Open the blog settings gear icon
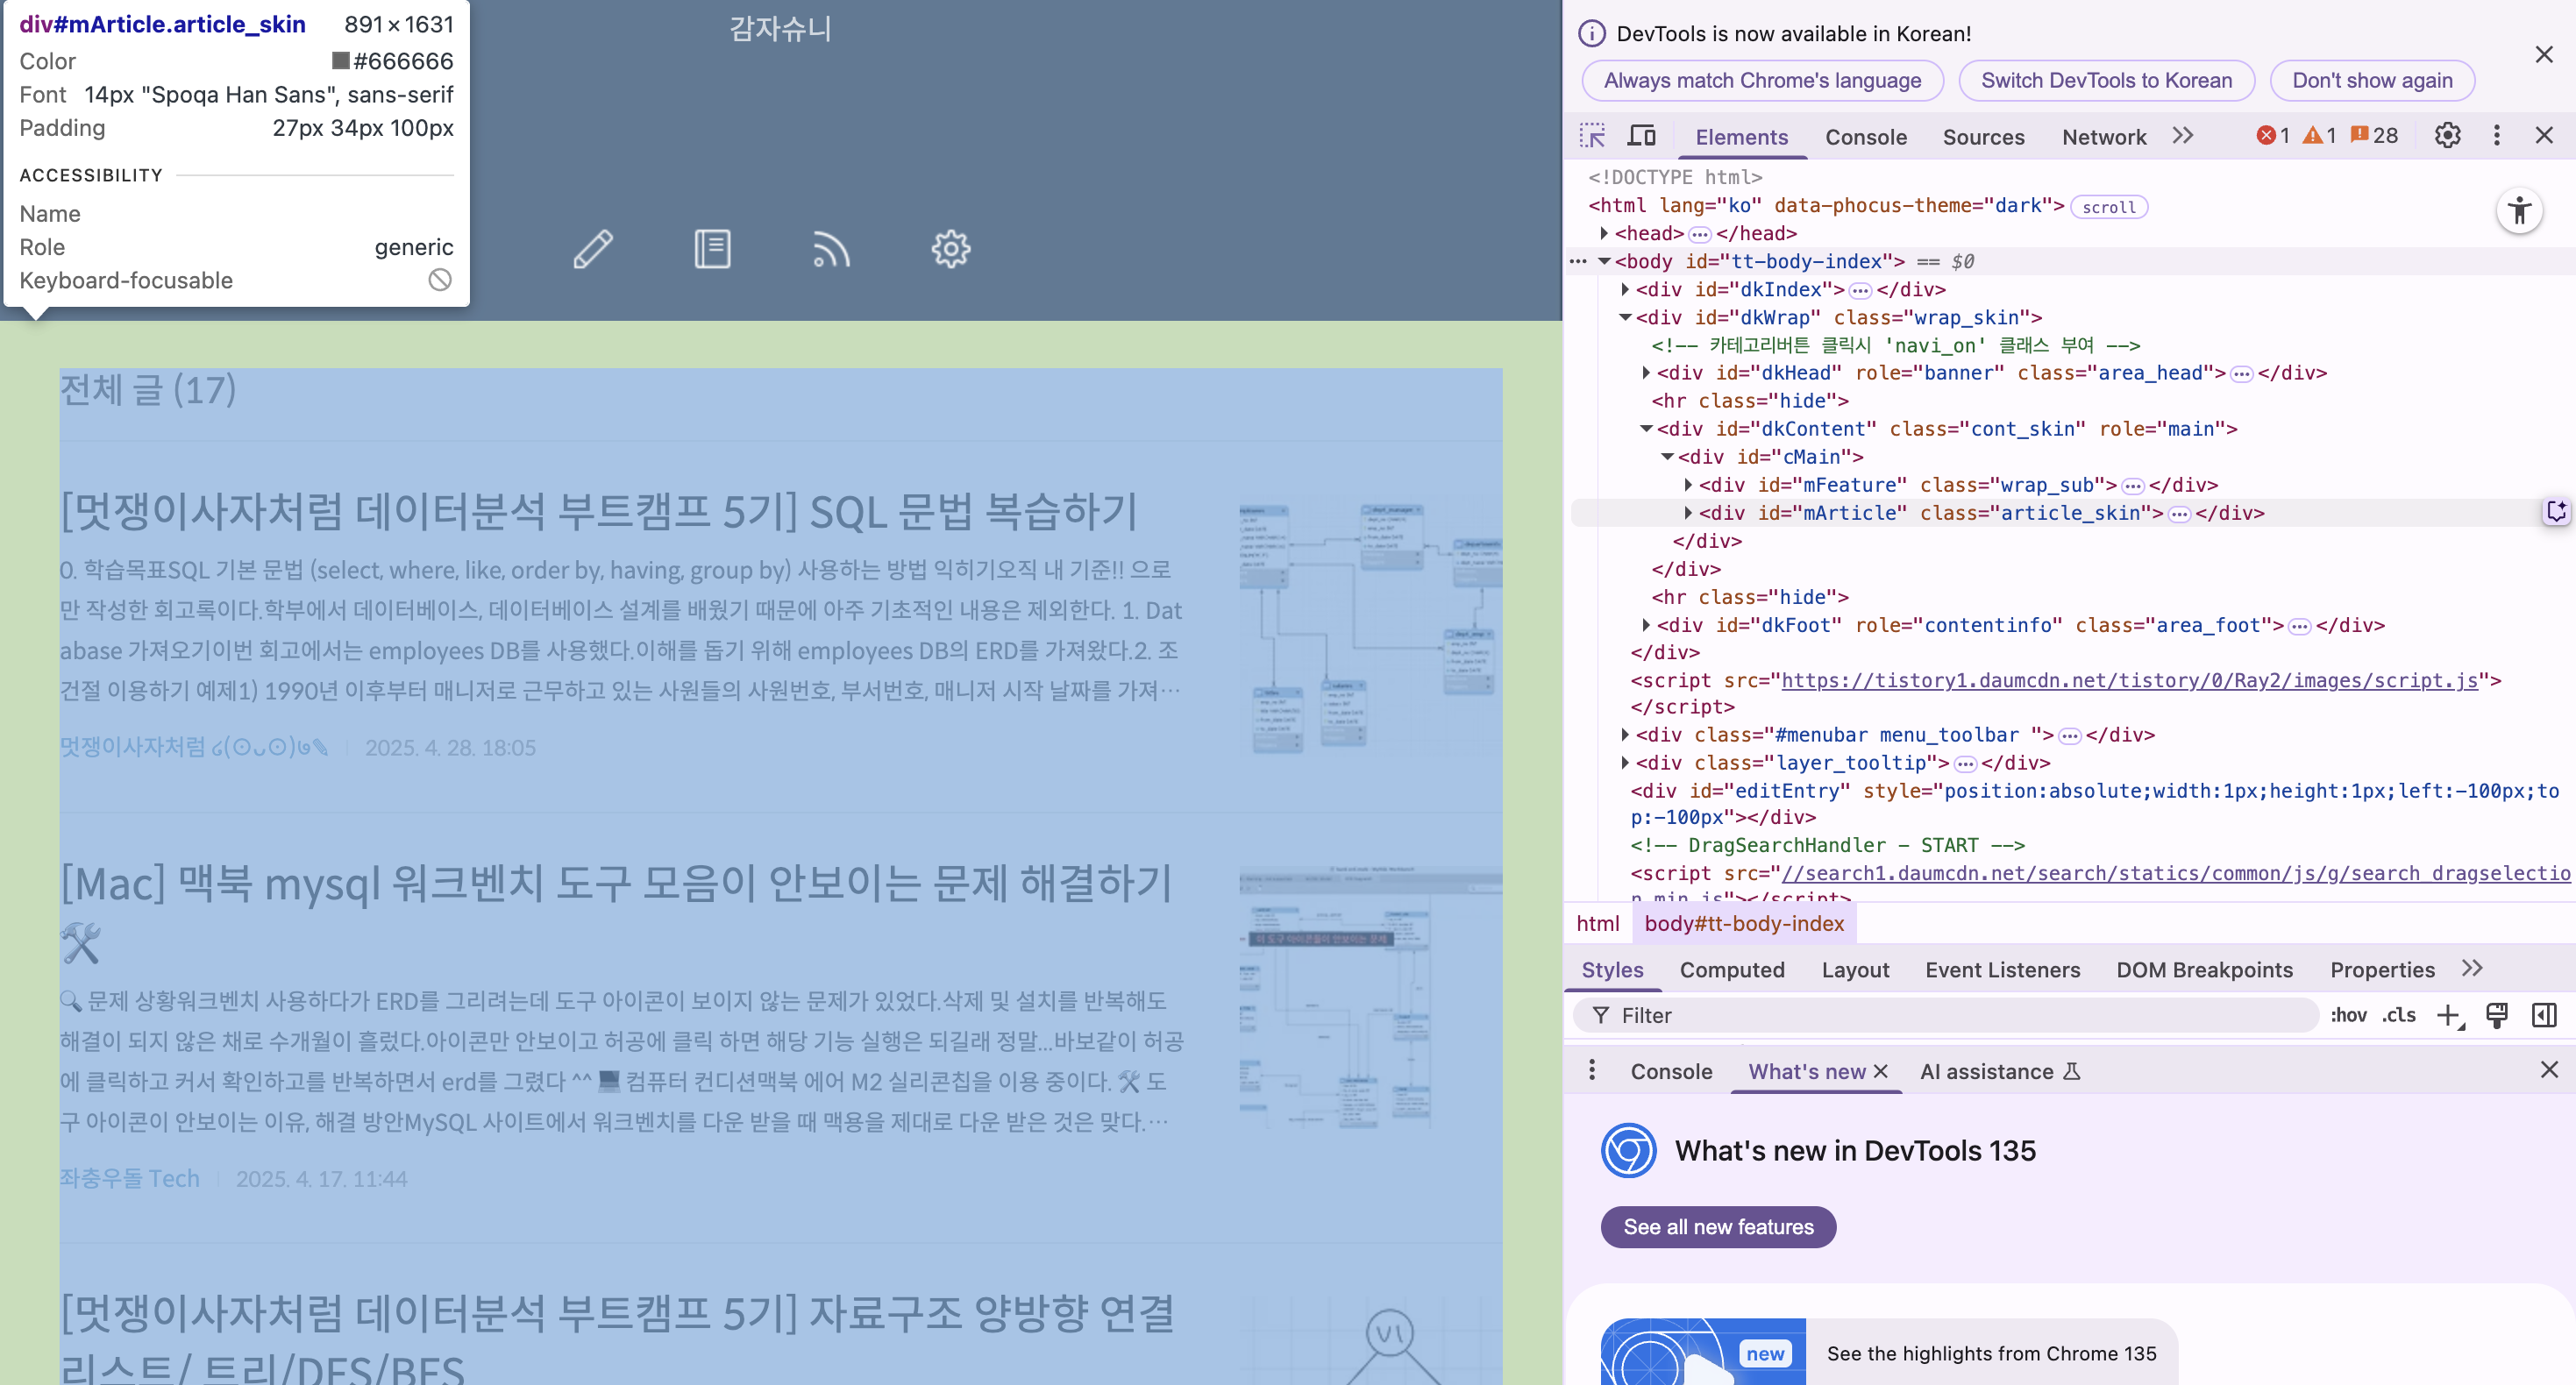This screenshot has width=2576, height=1385. [x=950, y=249]
